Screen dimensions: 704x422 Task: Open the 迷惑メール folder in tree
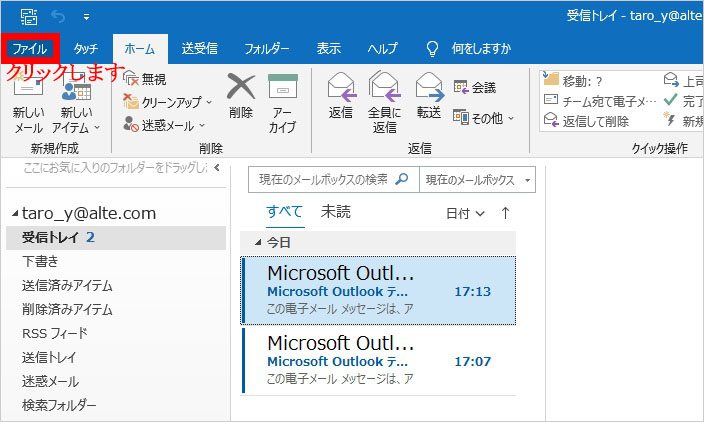[x=50, y=382]
